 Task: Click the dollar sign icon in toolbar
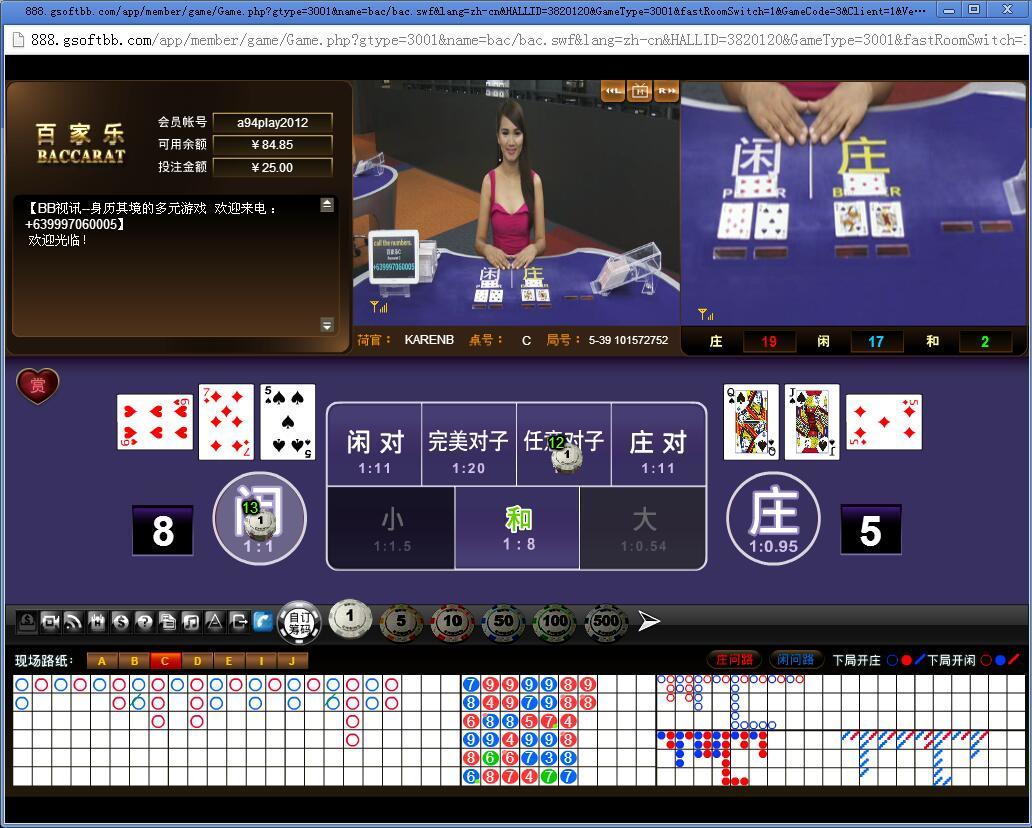pos(121,622)
